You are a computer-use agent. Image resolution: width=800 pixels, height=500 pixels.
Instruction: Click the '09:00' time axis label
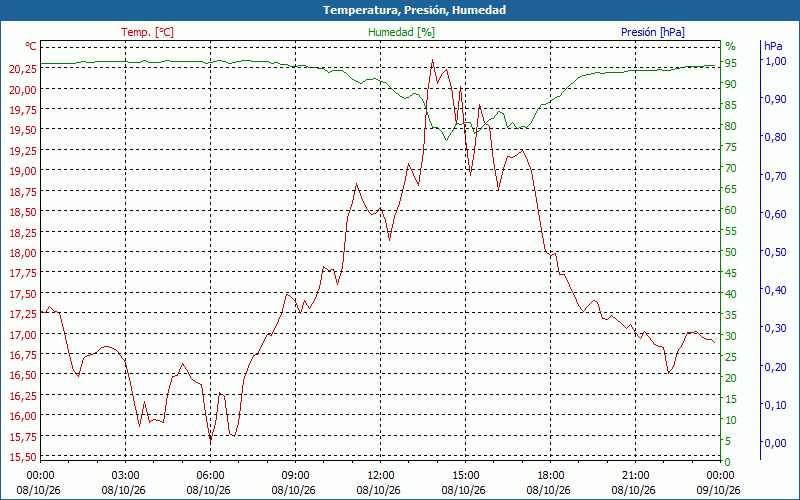295,476
